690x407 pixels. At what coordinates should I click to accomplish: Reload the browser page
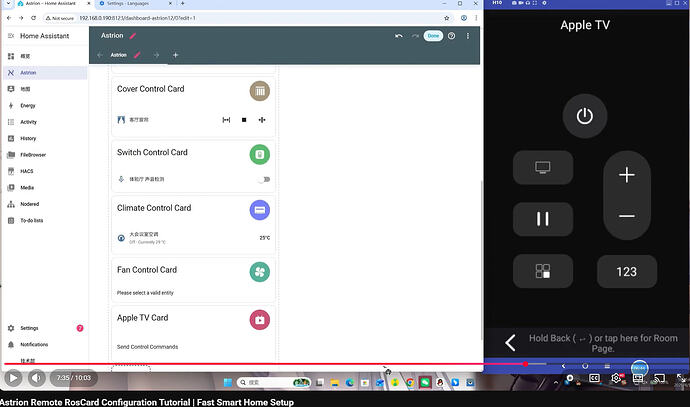[33, 18]
